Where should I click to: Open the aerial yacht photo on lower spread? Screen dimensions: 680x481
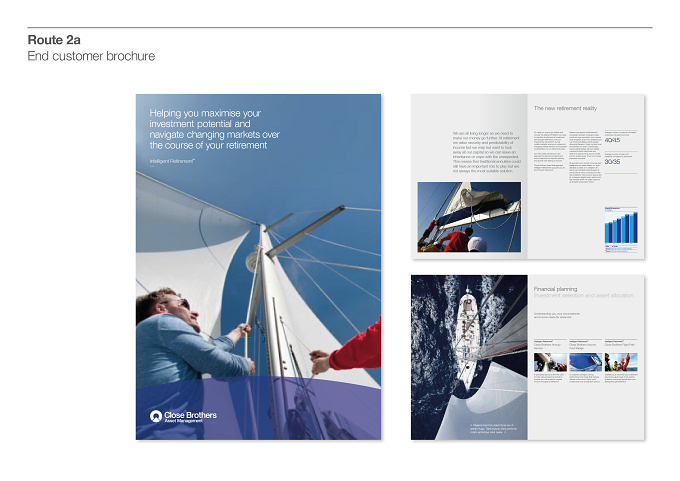[469, 358]
